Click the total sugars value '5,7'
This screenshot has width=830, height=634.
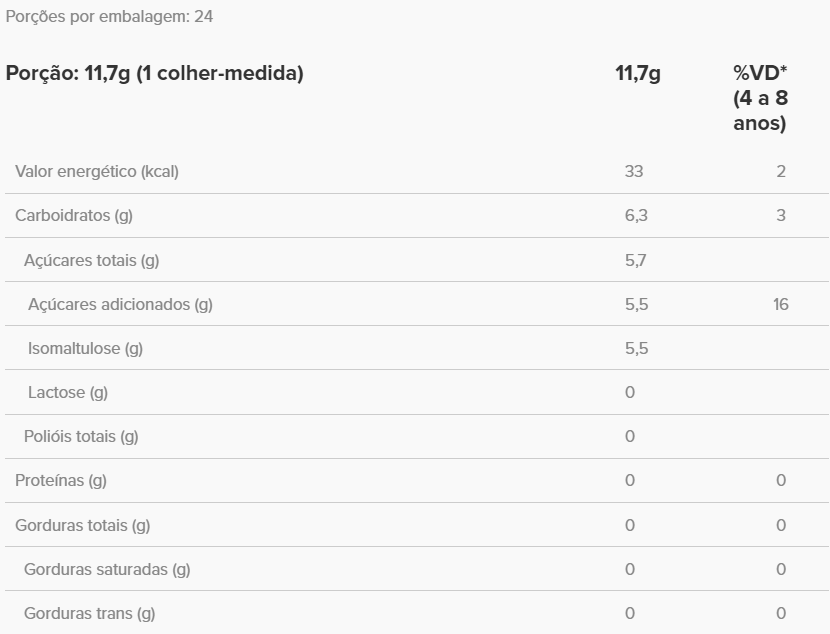pos(636,261)
